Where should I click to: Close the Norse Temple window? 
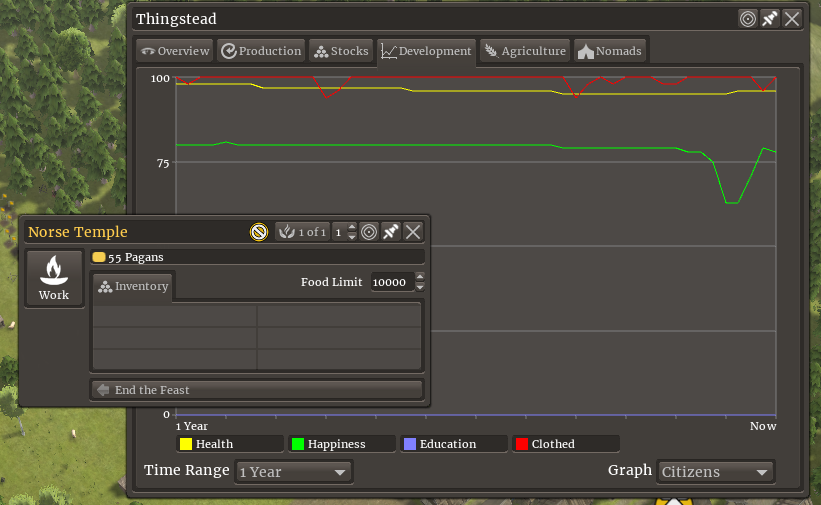coord(413,232)
